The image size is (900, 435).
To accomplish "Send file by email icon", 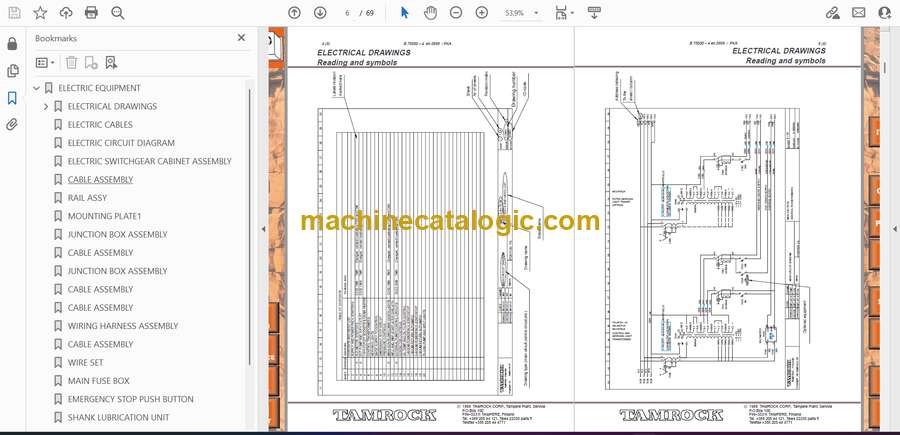I will (x=859, y=13).
